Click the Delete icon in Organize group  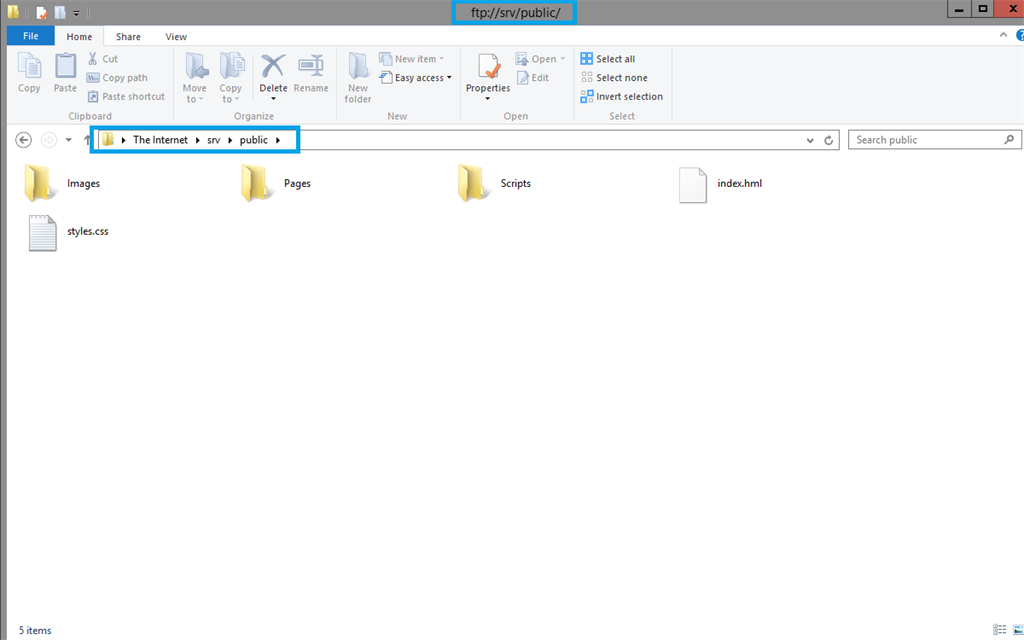273,67
